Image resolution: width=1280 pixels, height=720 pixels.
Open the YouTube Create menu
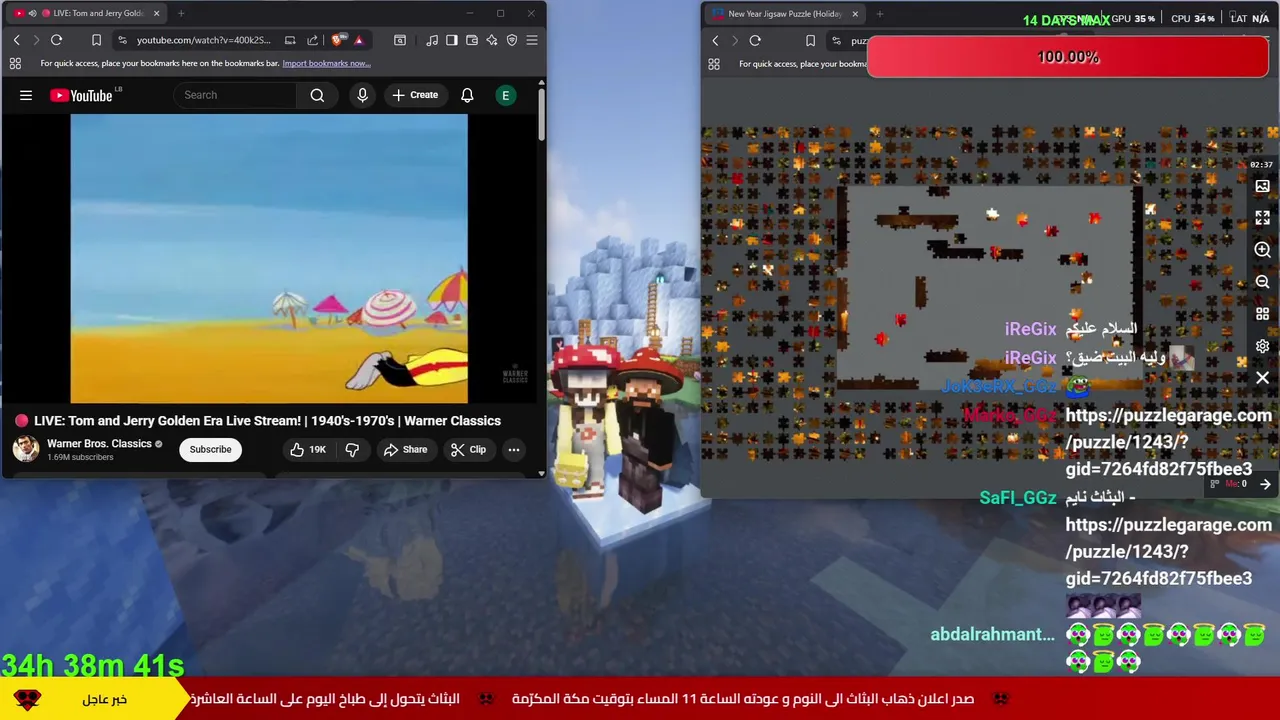click(415, 95)
